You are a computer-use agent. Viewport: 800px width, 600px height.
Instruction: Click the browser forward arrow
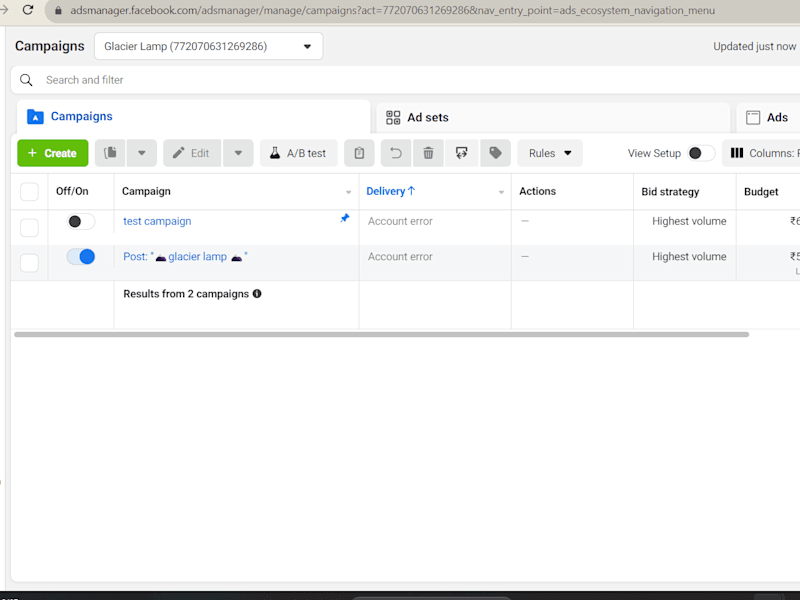[x=4, y=10]
